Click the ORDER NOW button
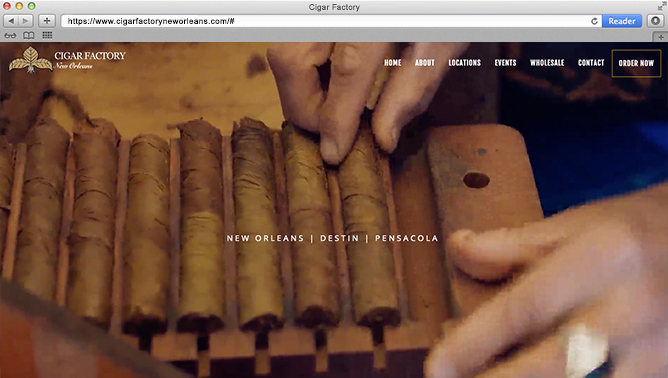Viewport: 668px width, 378px height. point(636,63)
